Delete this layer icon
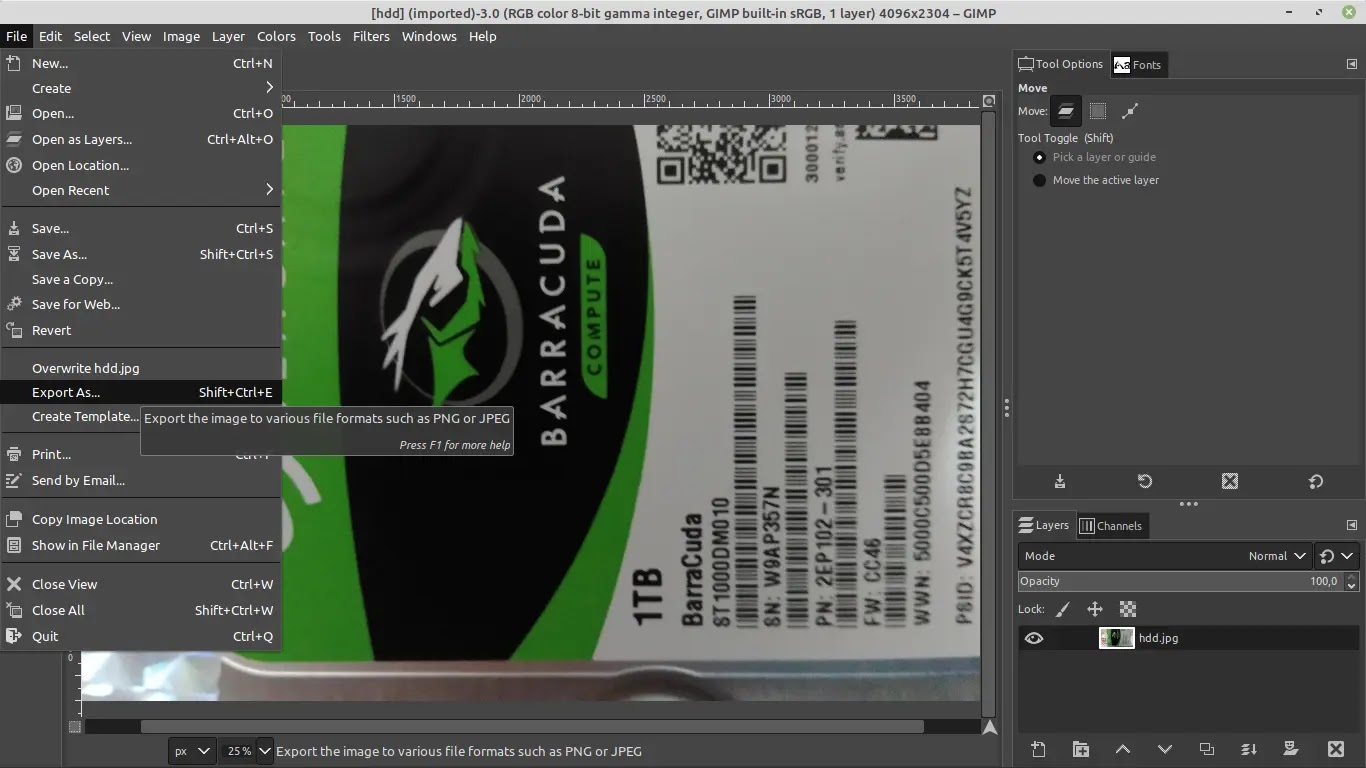Image resolution: width=1366 pixels, height=768 pixels. [x=1335, y=749]
